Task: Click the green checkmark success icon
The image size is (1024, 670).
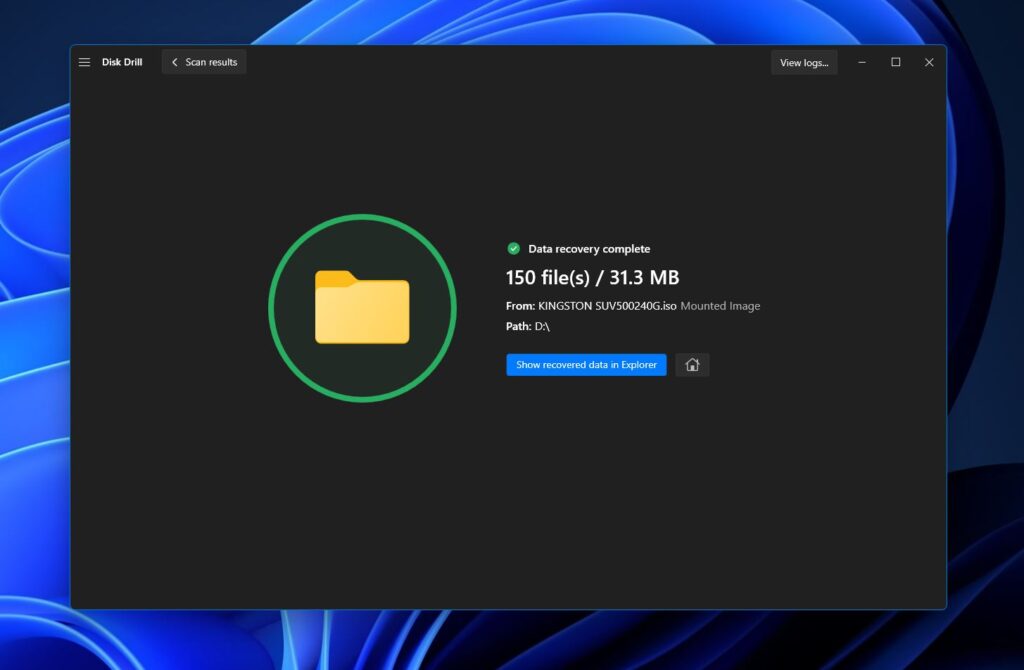Action: (x=514, y=248)
